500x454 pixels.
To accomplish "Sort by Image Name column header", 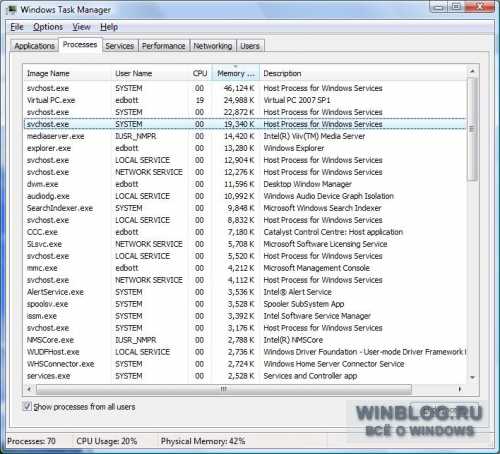I will 68,73.
